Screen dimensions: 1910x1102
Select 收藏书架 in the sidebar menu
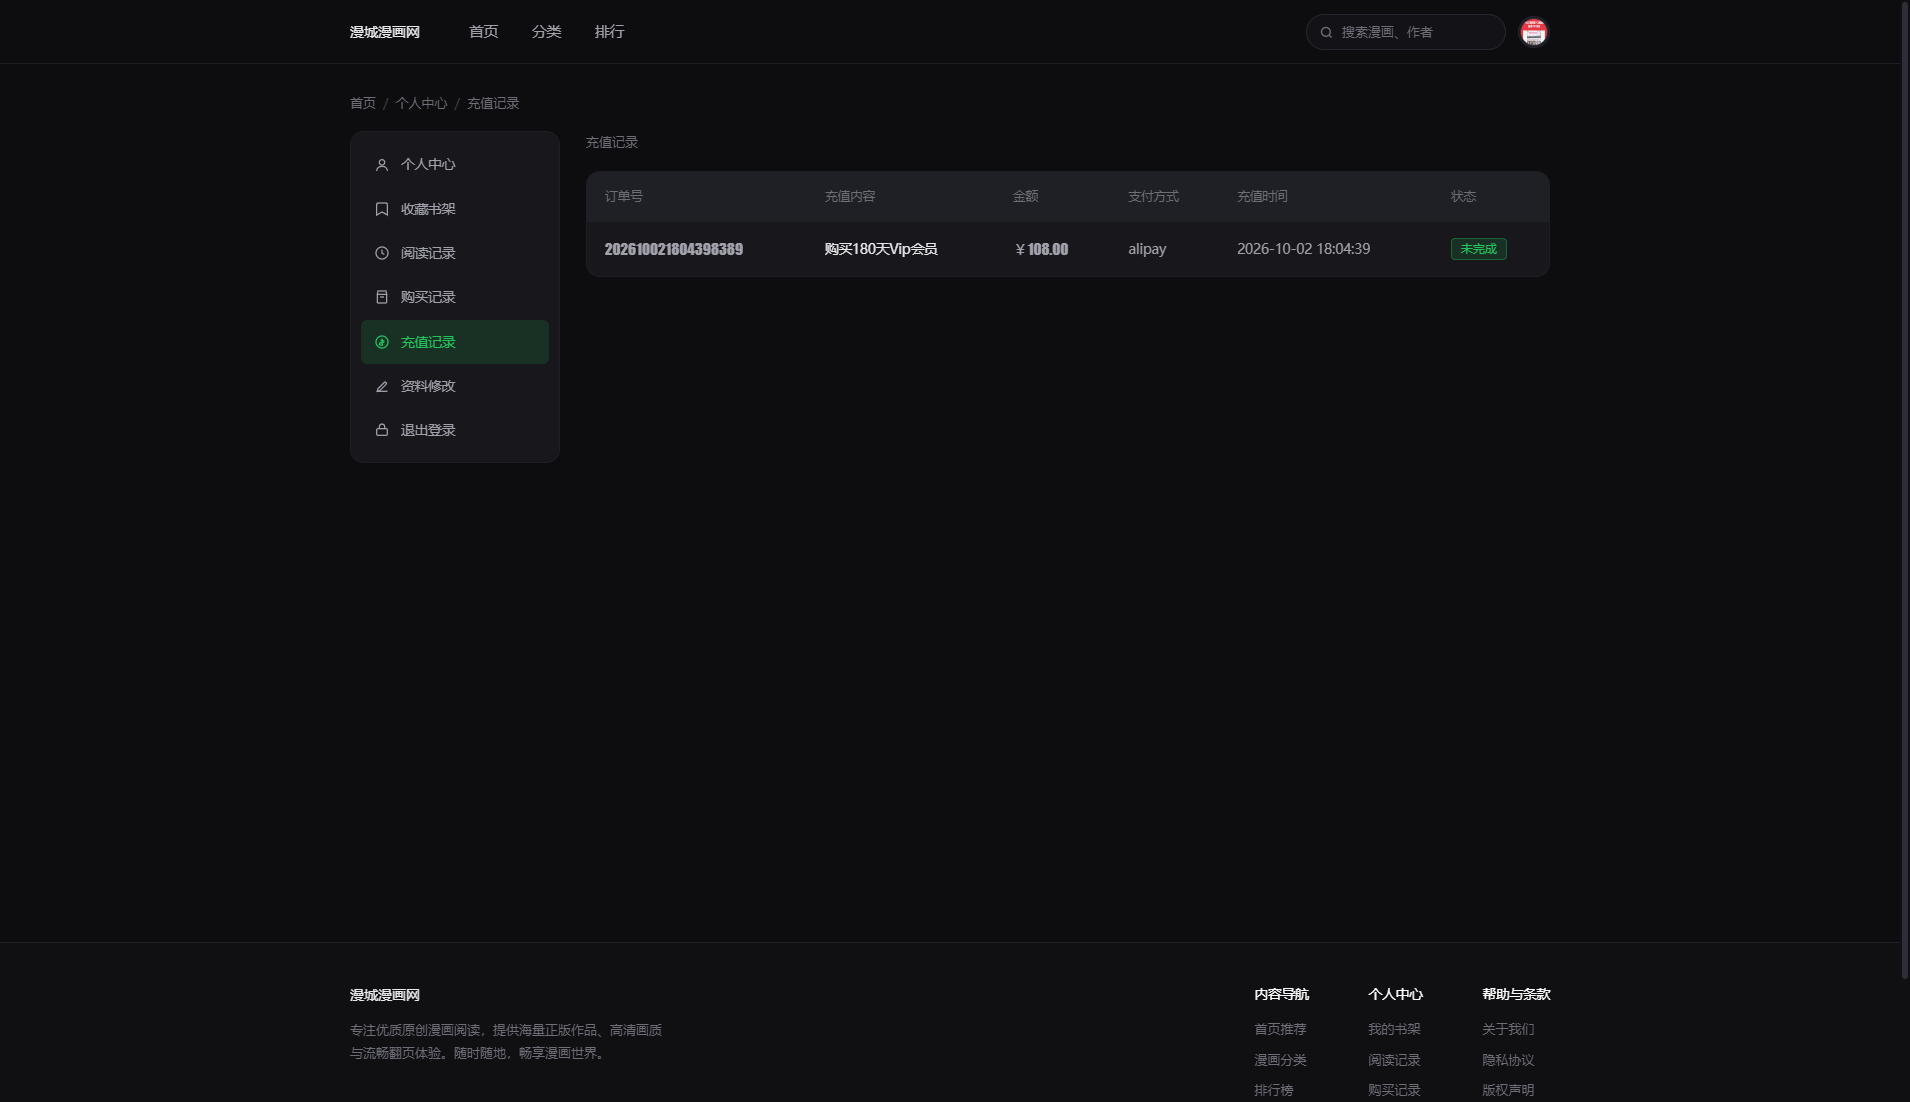[455, 209]
